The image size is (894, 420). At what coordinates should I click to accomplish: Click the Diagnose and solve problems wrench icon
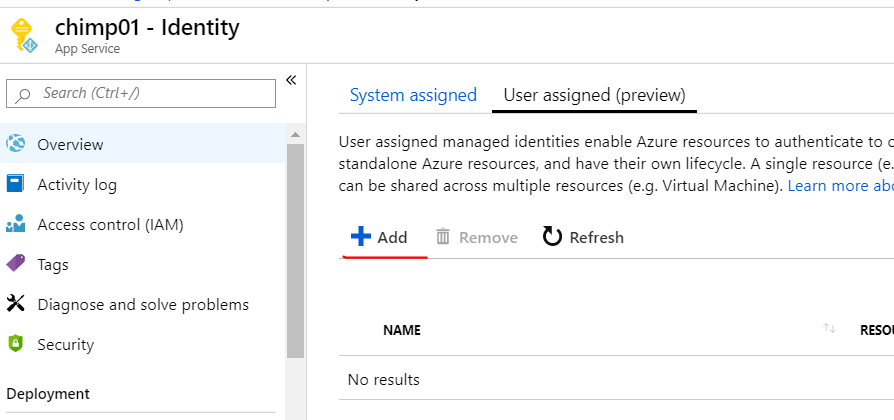click(16, 304)
